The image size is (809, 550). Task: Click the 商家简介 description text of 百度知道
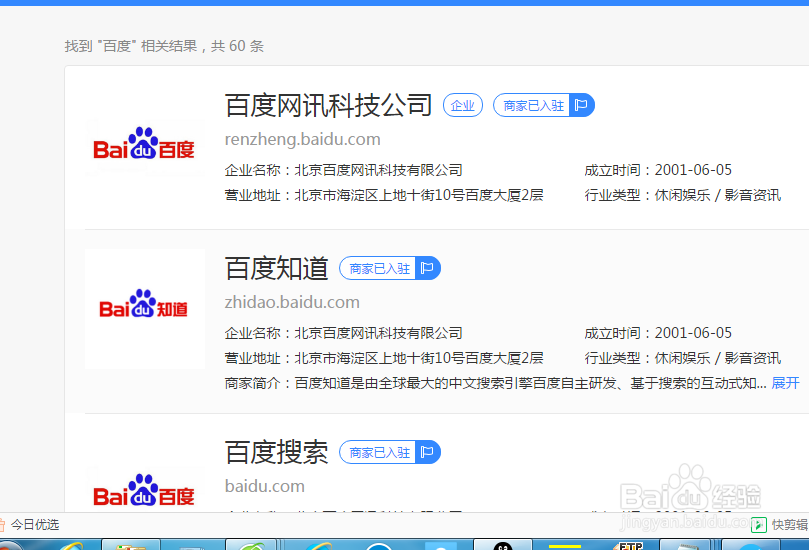(x=496, y=383)
